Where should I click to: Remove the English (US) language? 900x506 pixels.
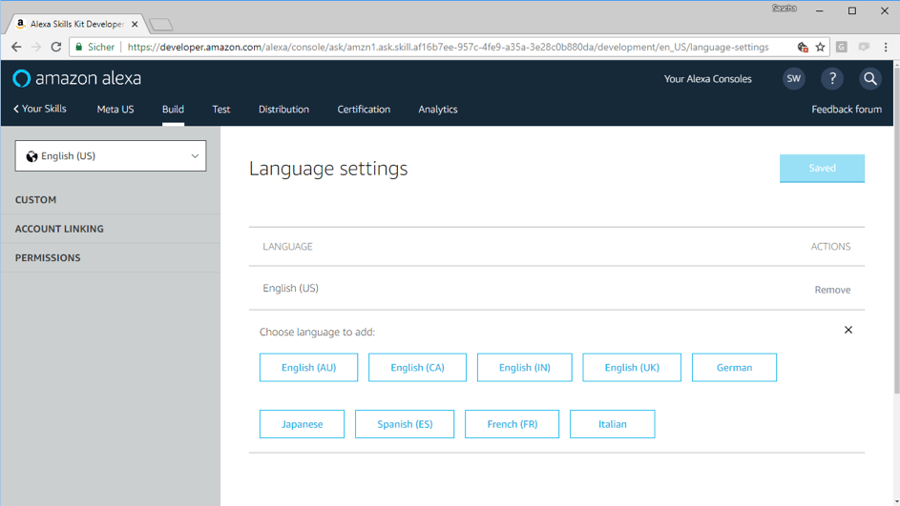[x=832, y=290]
